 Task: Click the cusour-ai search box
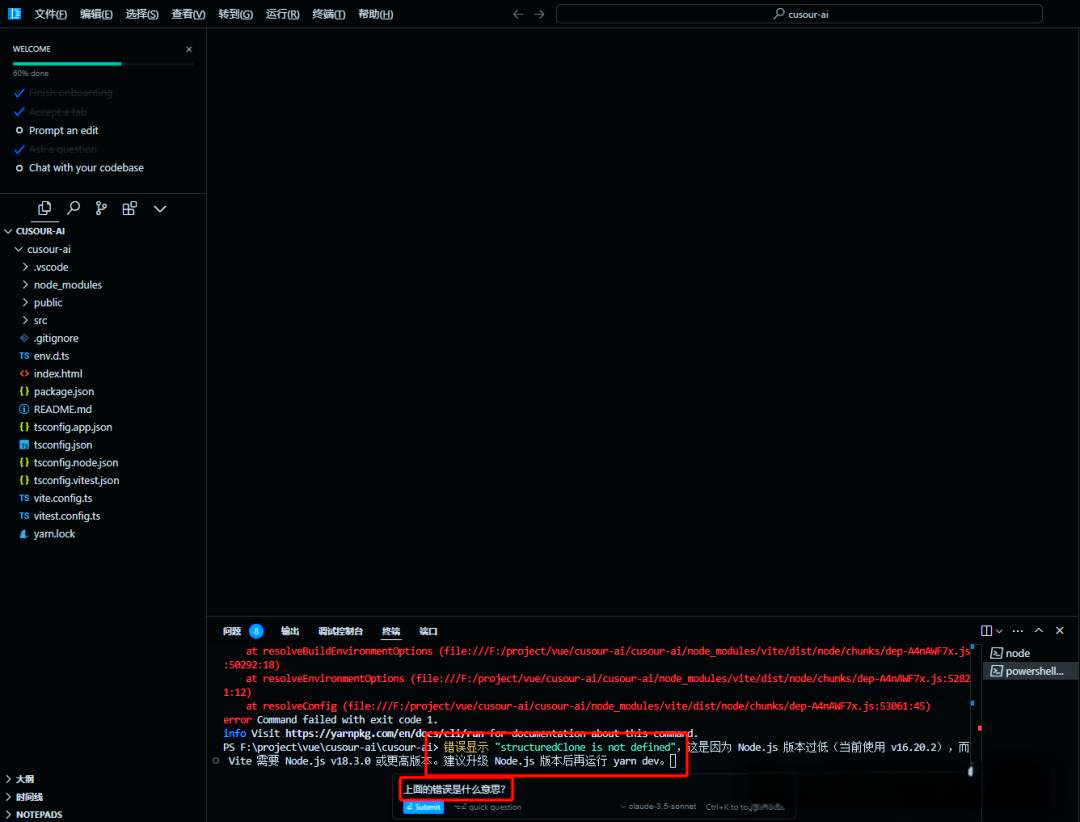click(799, 14)
